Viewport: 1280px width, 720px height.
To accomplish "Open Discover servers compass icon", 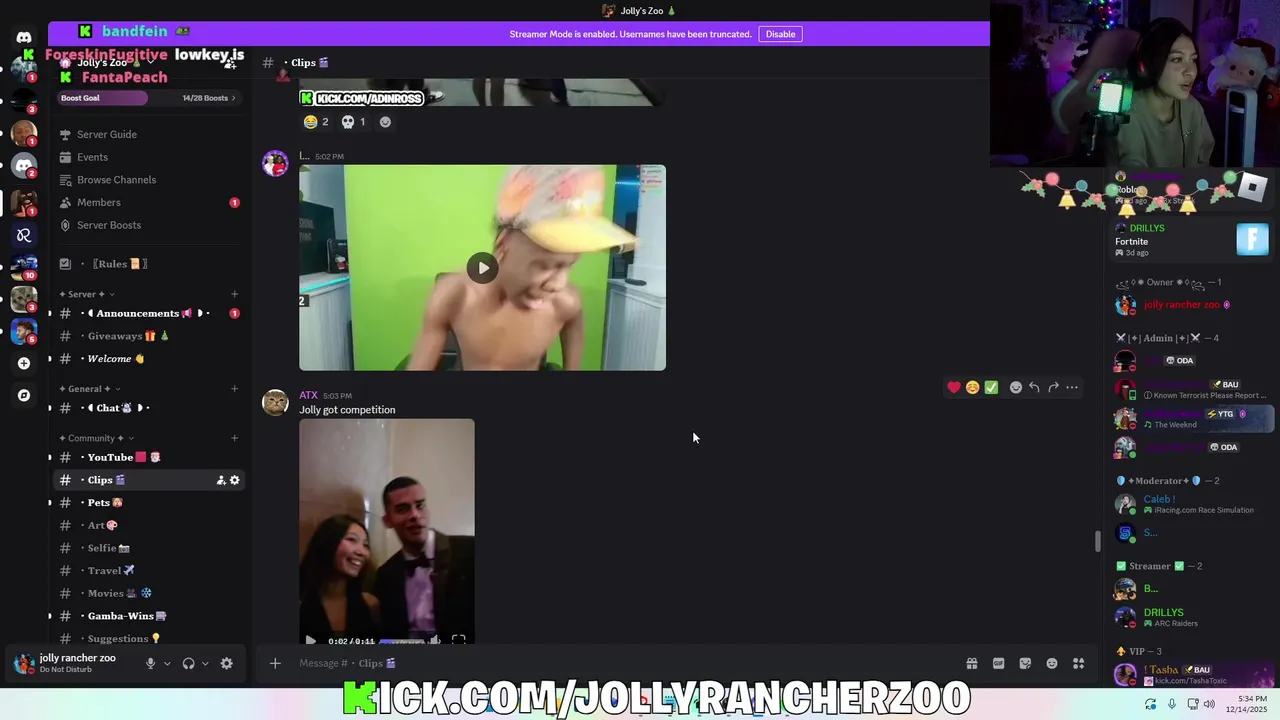I will (24, 395).
